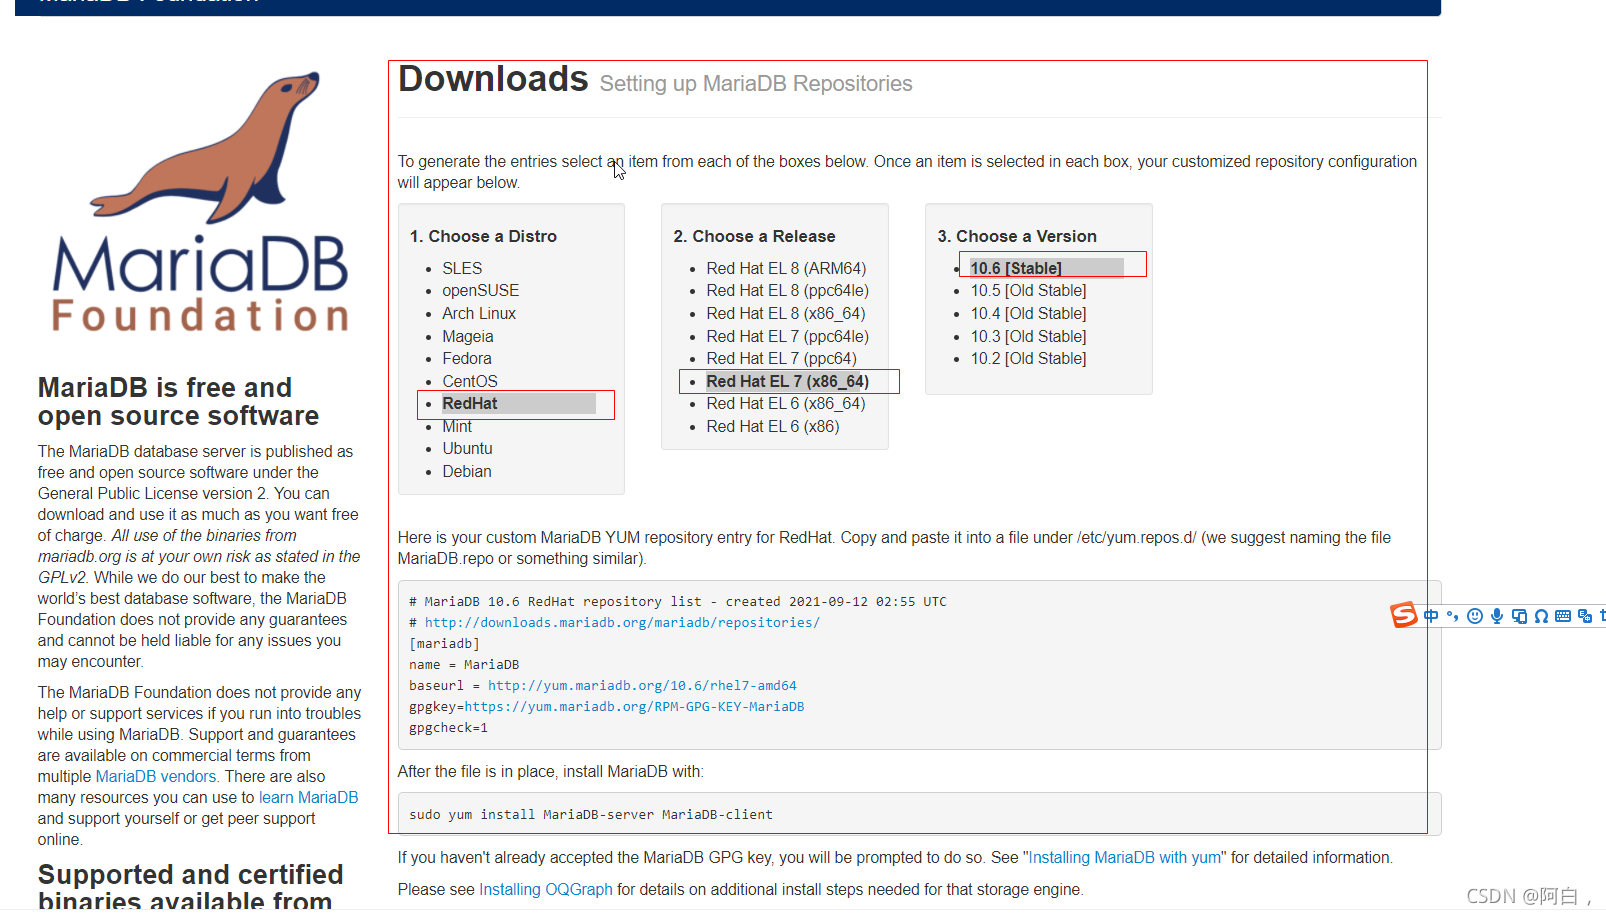Open 'MariaDB vendors' link in sidebar
1606x915 pixels.
pos(156,776)
